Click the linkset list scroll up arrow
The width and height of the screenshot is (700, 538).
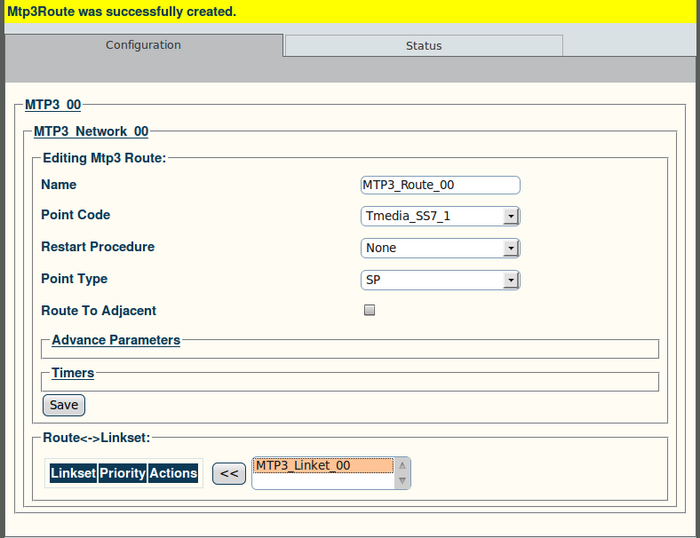click(402, 465)
